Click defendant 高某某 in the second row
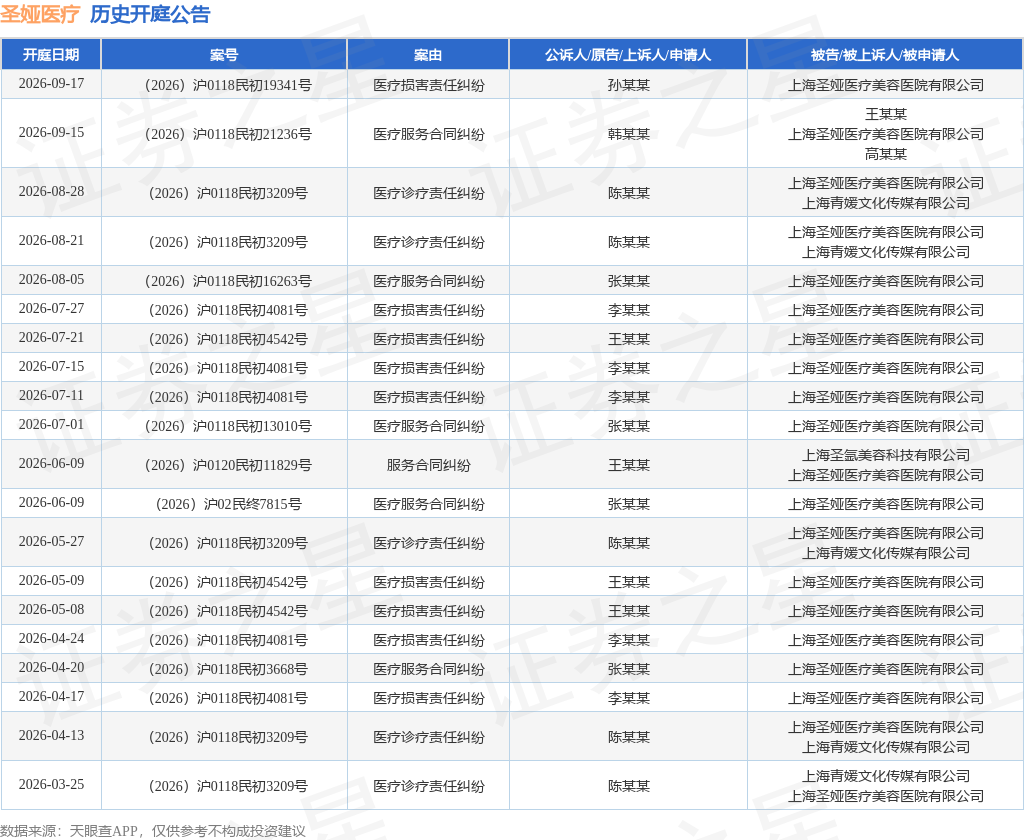This screenshot has height=840, width=1024. 886,154
